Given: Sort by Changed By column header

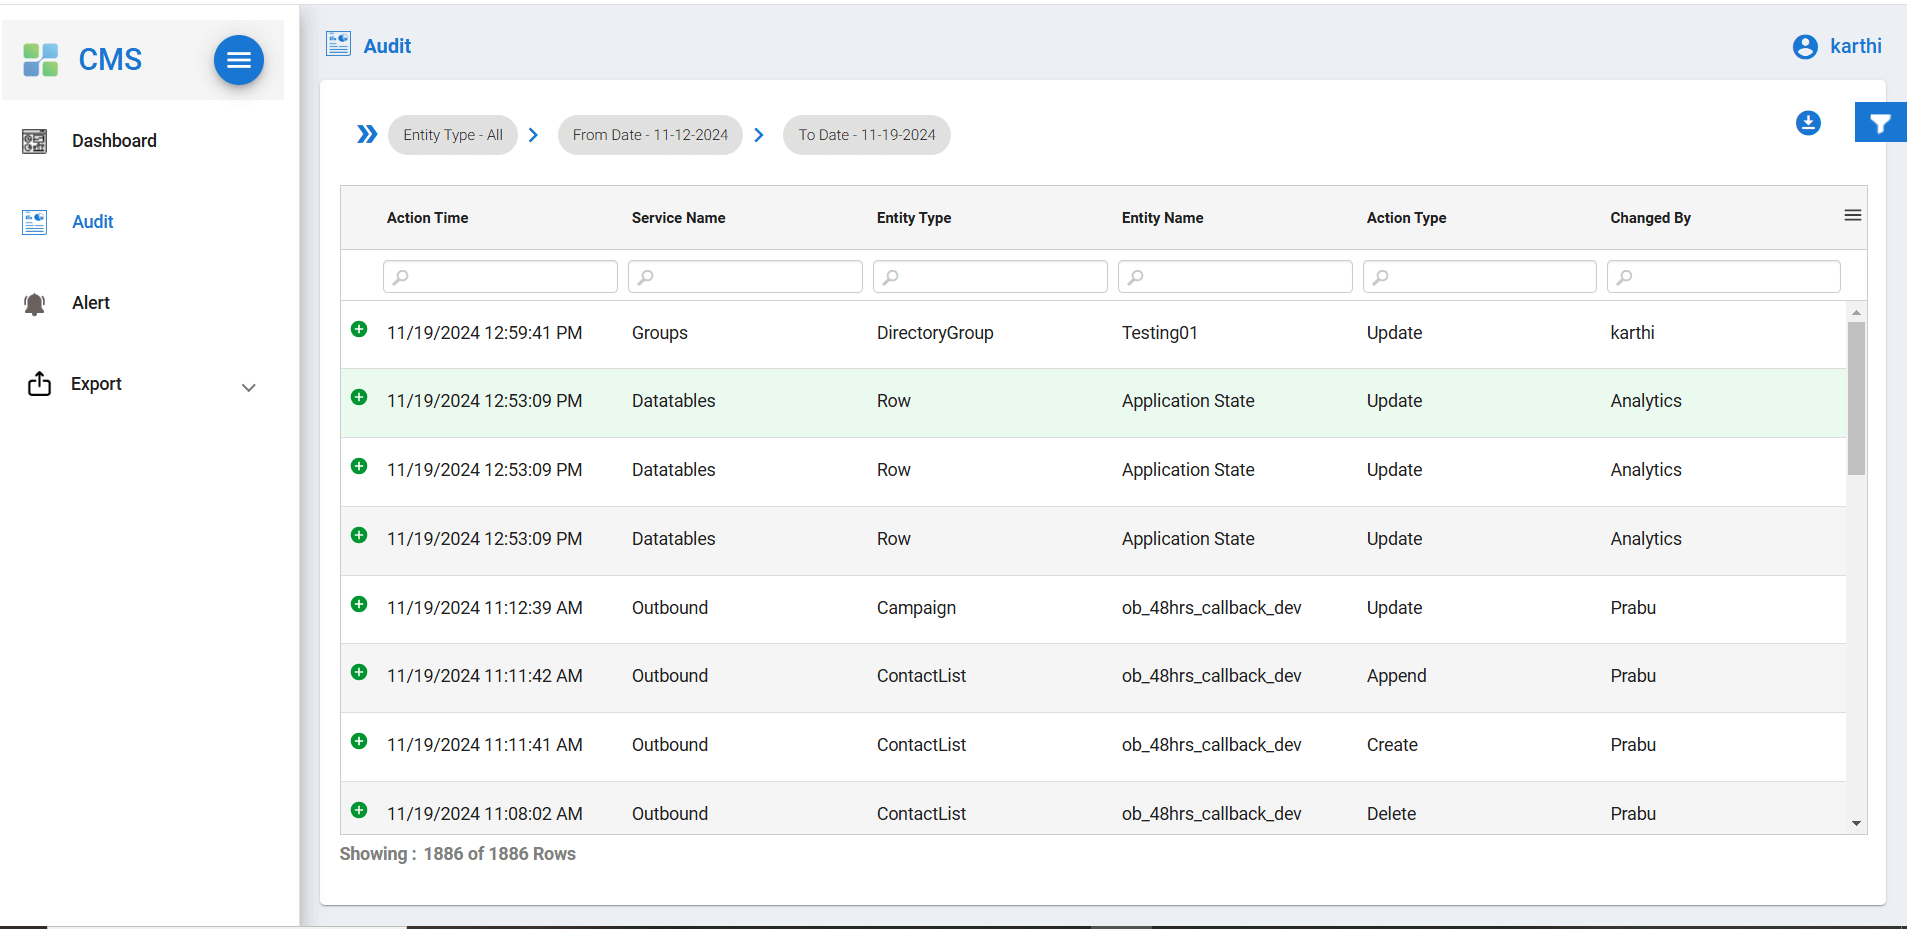Looking at the screenshot, I should [1650, 218].
